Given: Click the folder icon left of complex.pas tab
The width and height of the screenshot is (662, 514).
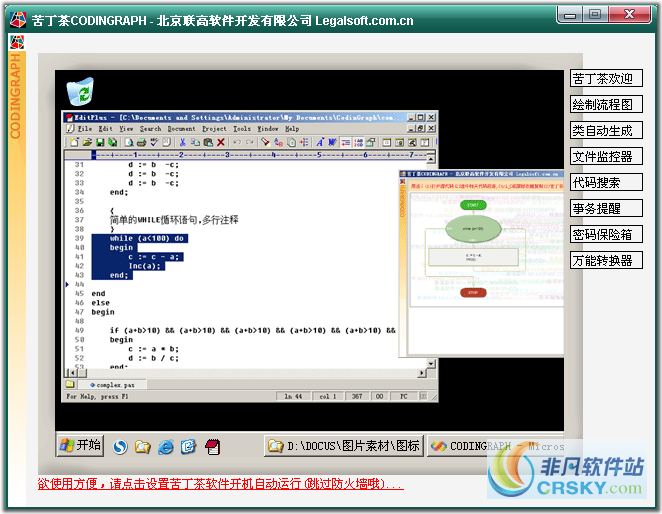Looking at the screenshot, I should click(x=70, y=384).
